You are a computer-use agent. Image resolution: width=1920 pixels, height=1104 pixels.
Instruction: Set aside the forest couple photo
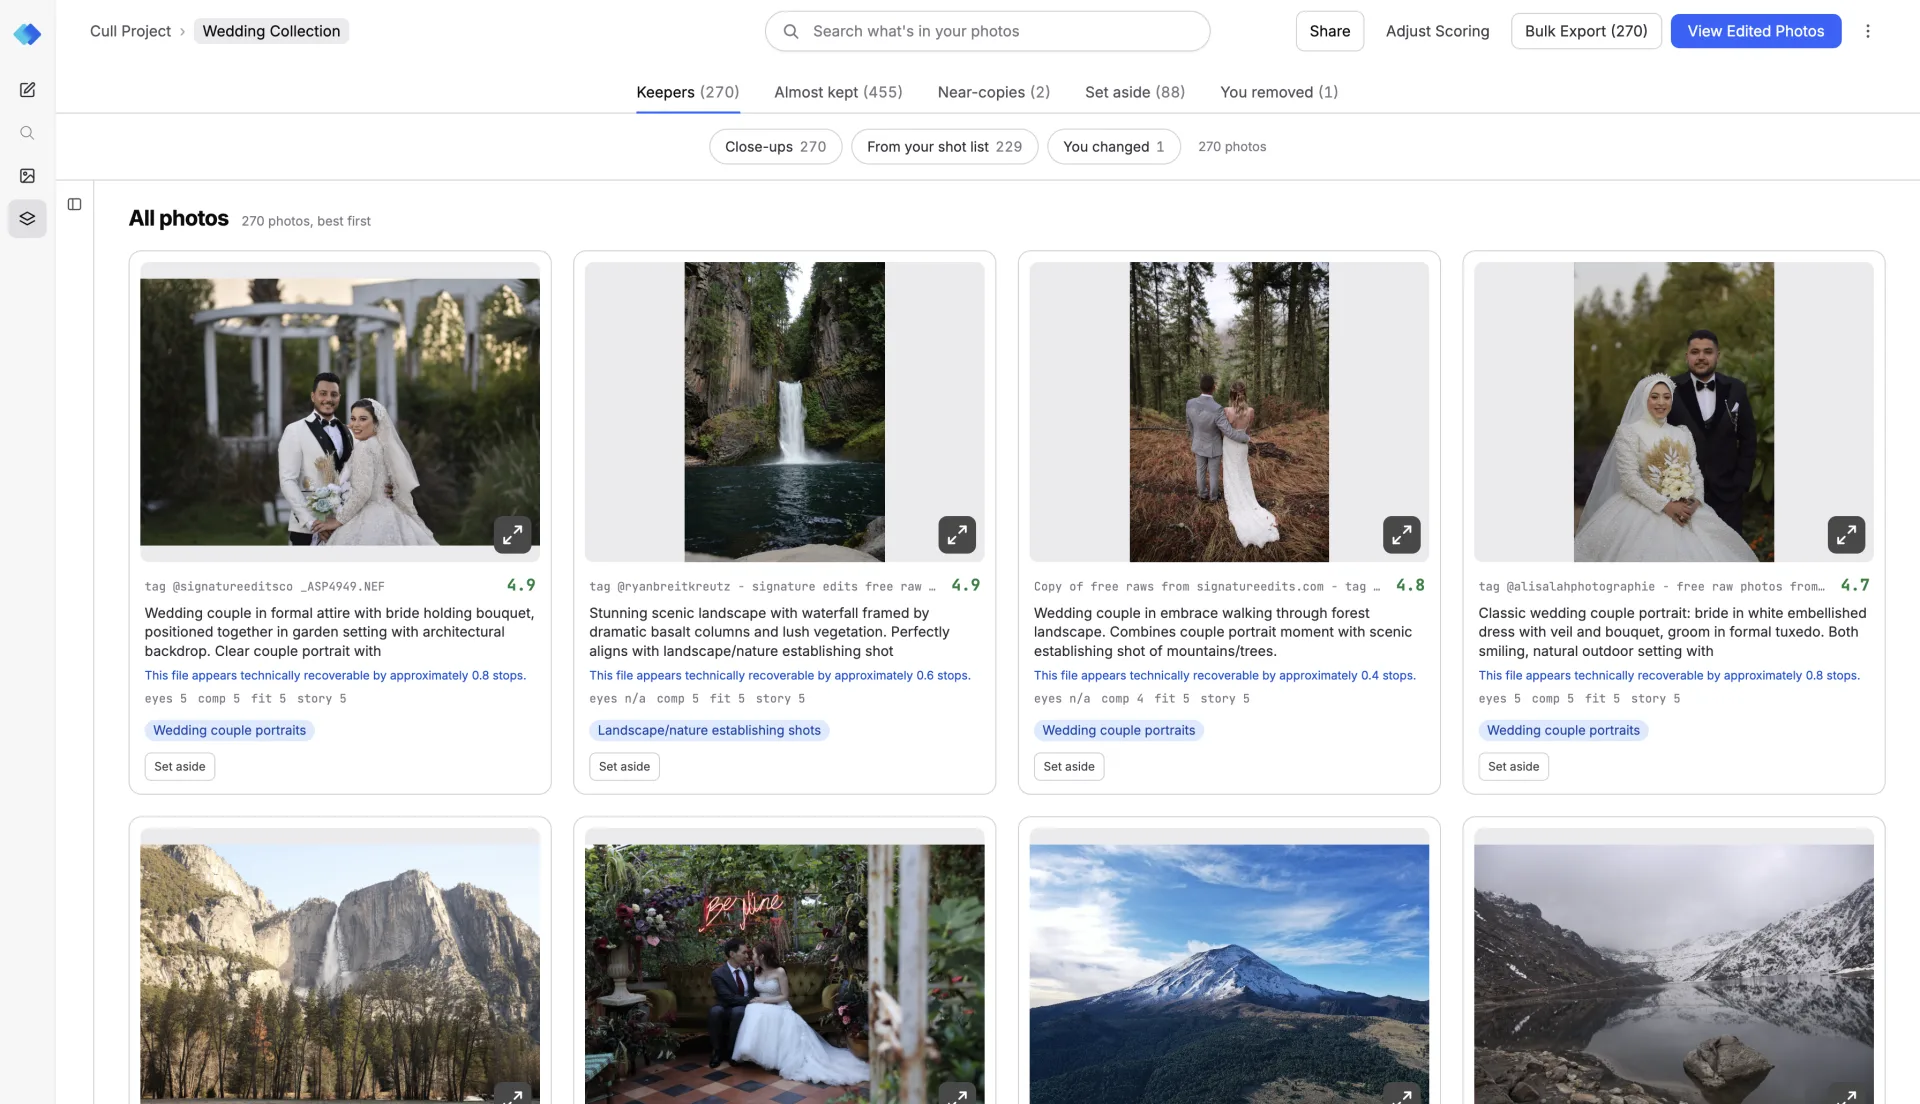pos(1069,766)
